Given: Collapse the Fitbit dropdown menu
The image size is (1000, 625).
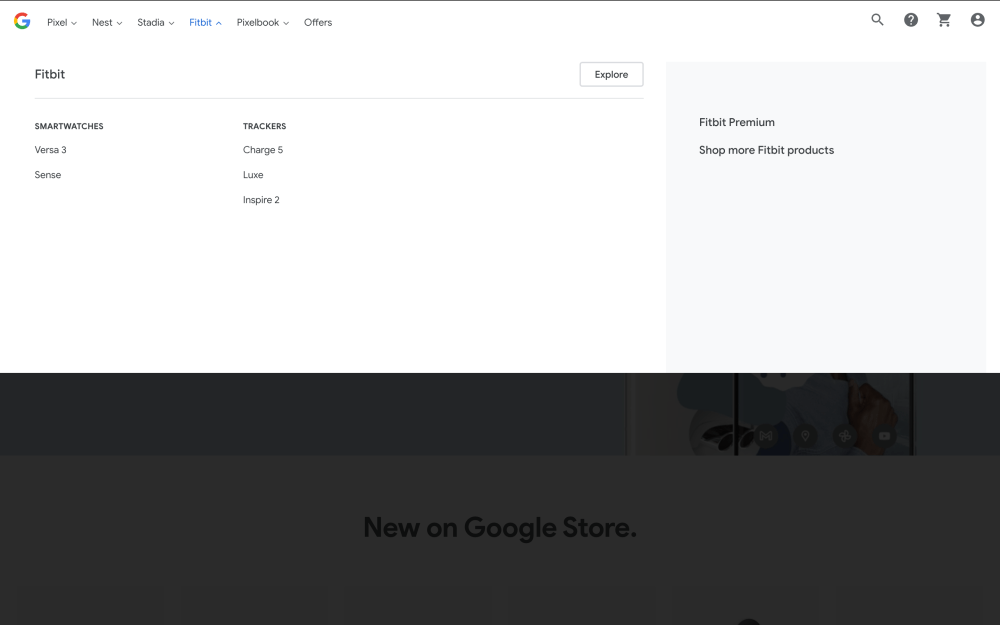Looking at the screenshot, I should (205, 22).
